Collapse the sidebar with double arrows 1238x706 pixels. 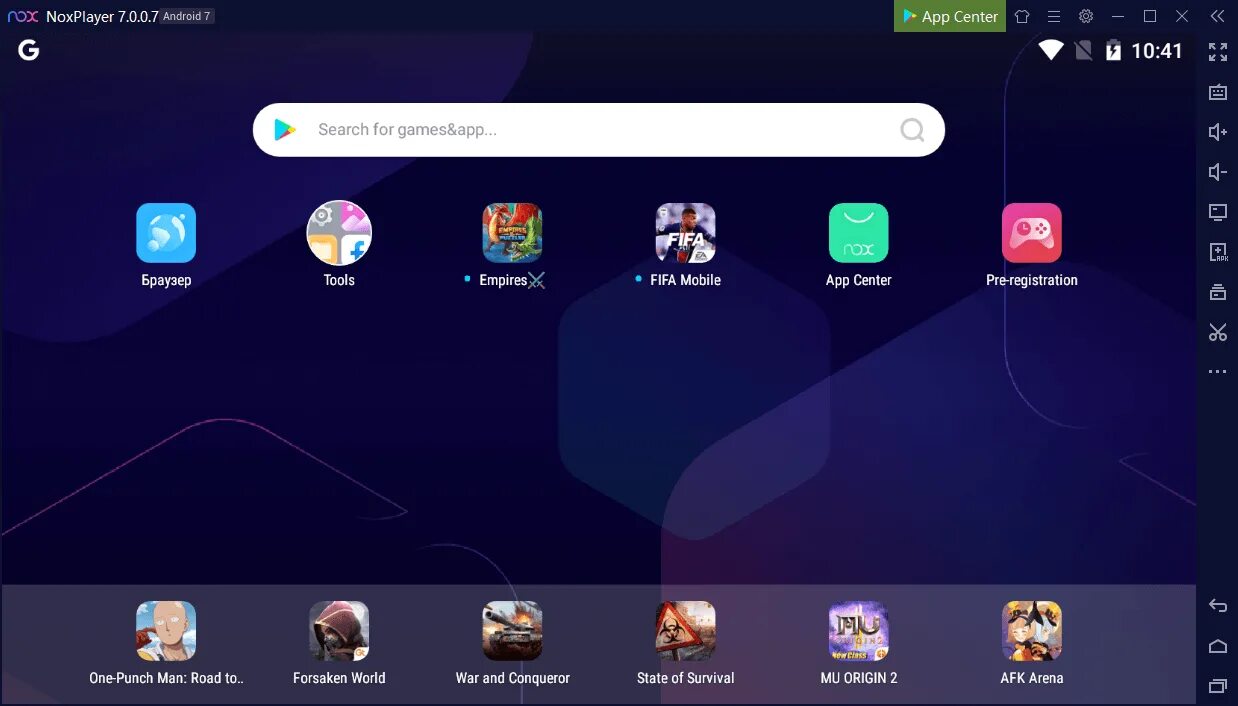(x=1217, y=16)
